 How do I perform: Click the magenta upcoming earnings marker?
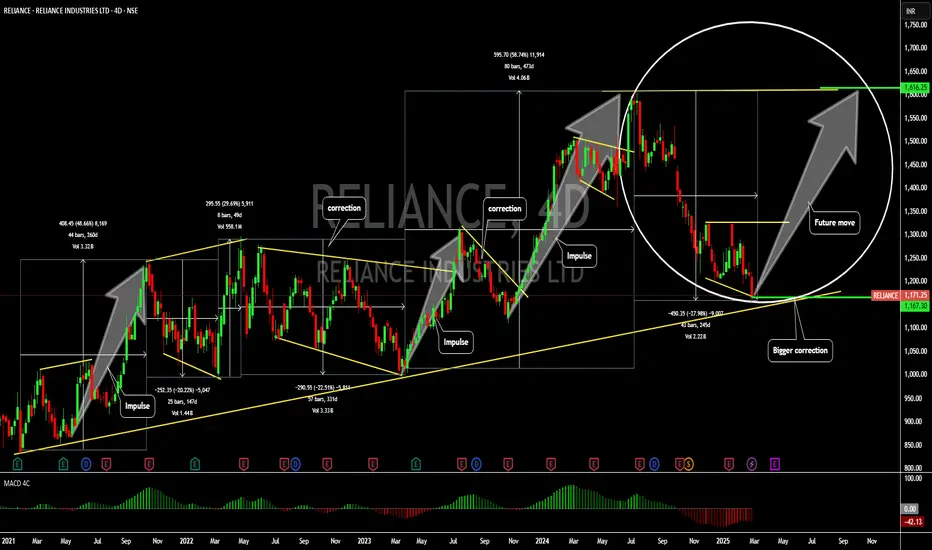pos(775,464)
